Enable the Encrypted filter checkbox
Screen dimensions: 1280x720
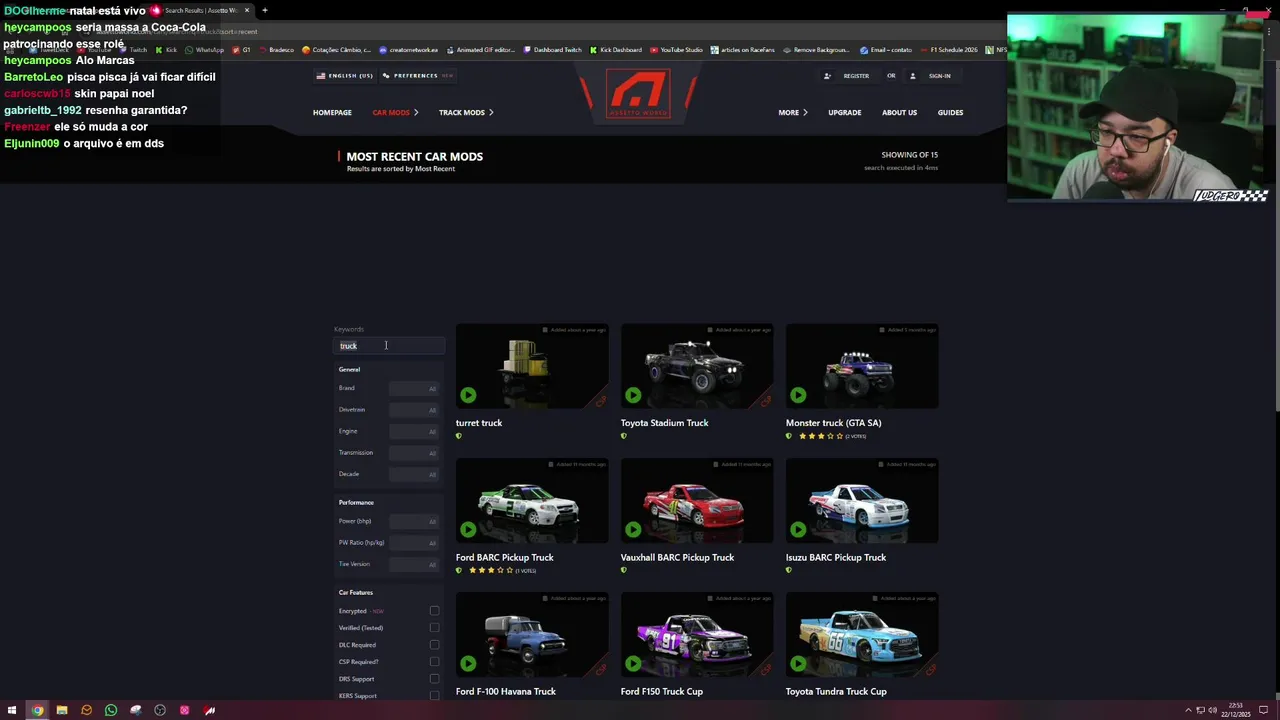tap(434, 611)
